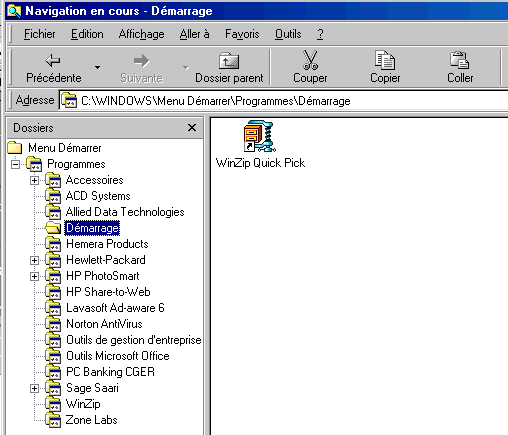Click the Norton AntiVirus folder icon

[x=53, y=324]
